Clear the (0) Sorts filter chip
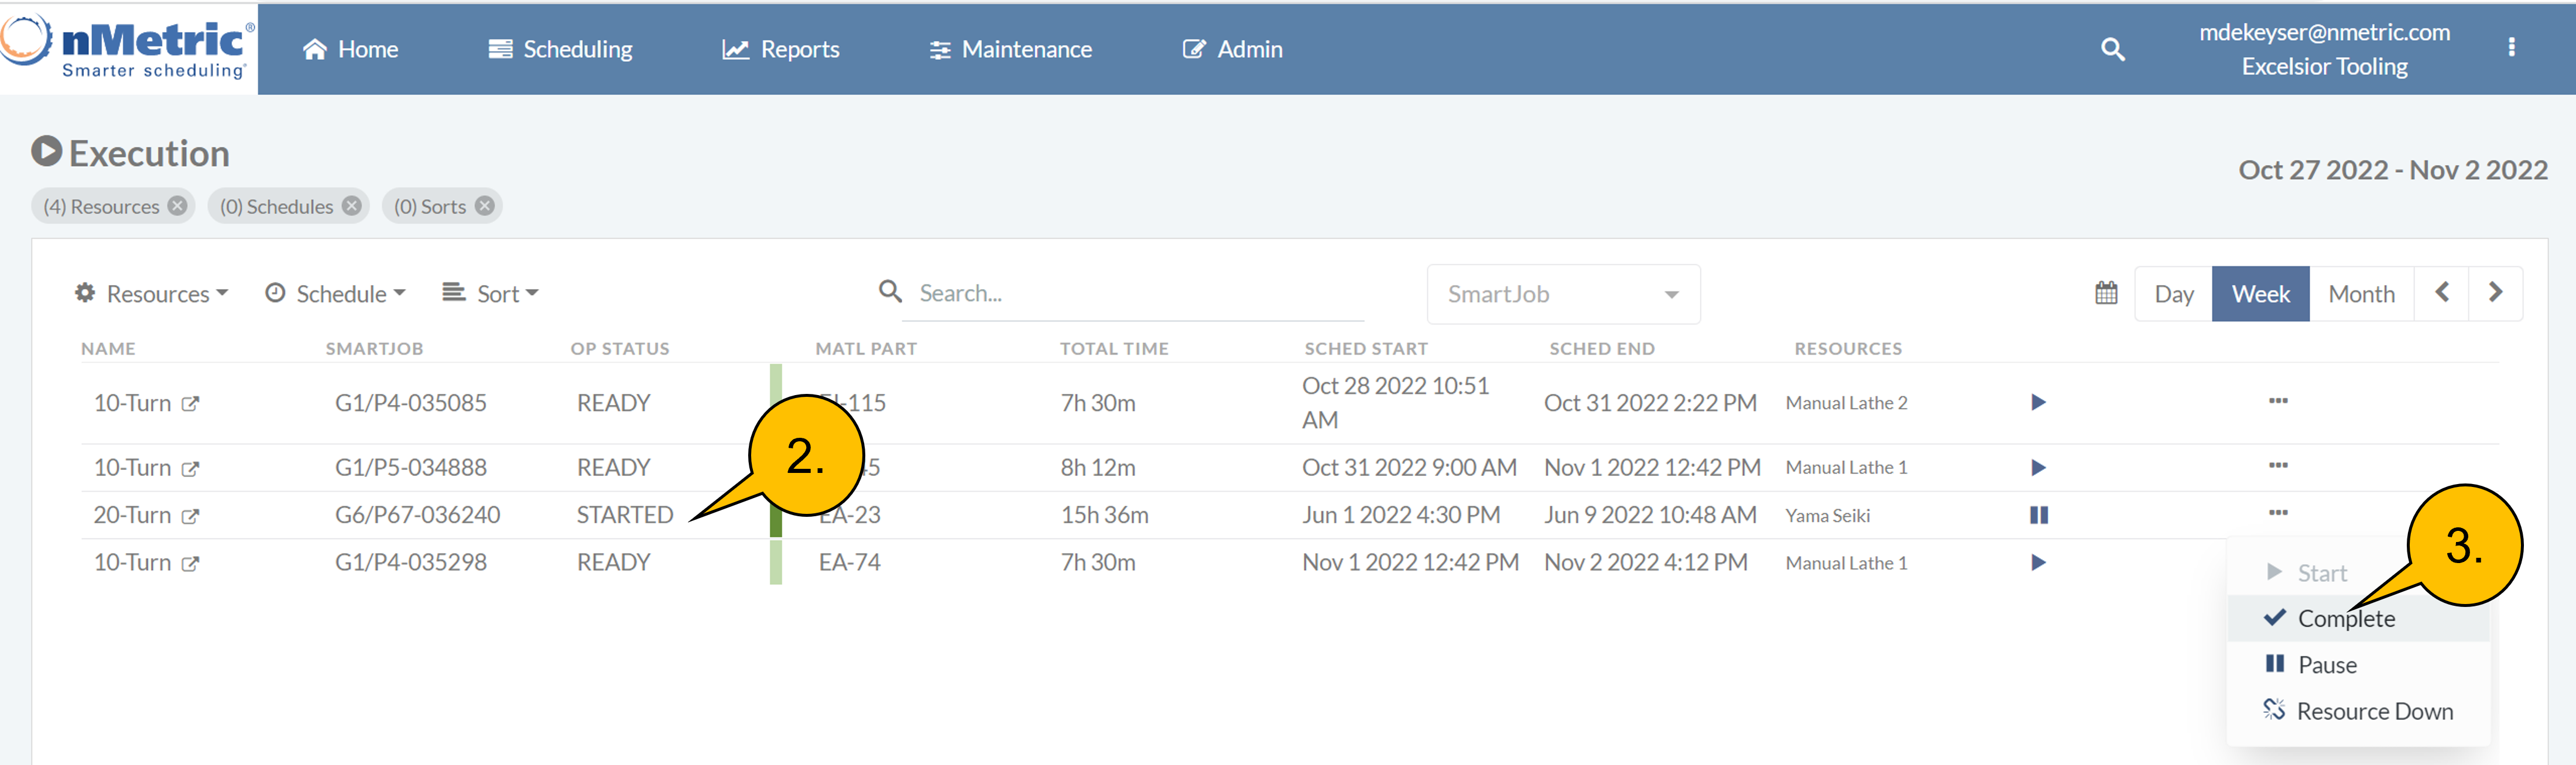 pyautogui.click(x=485, y=206)
